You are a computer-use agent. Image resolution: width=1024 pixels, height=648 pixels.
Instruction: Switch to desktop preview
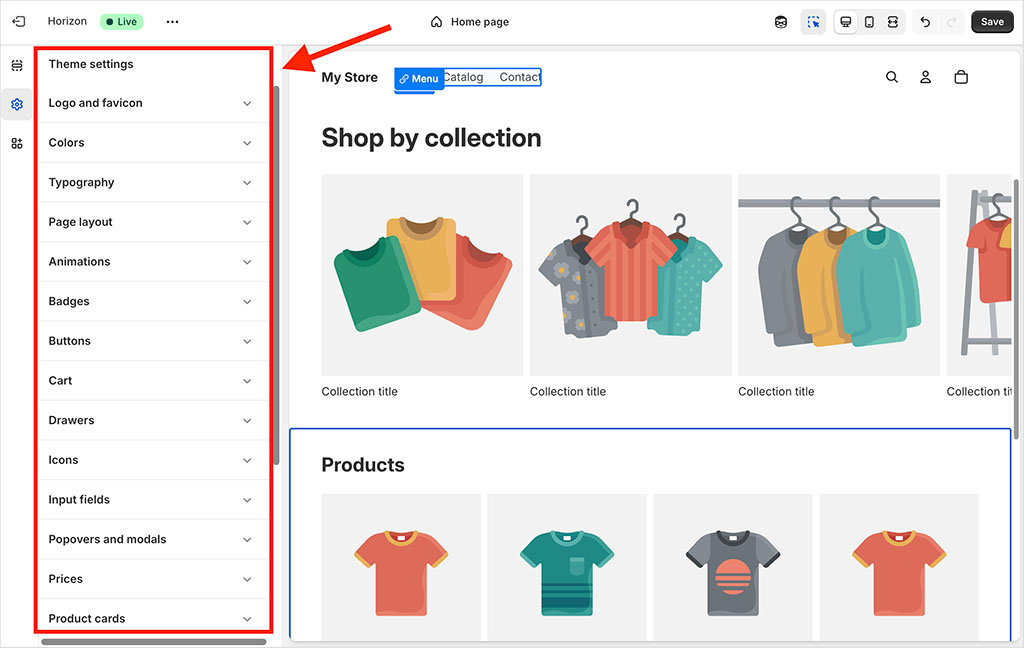point(846,22)
